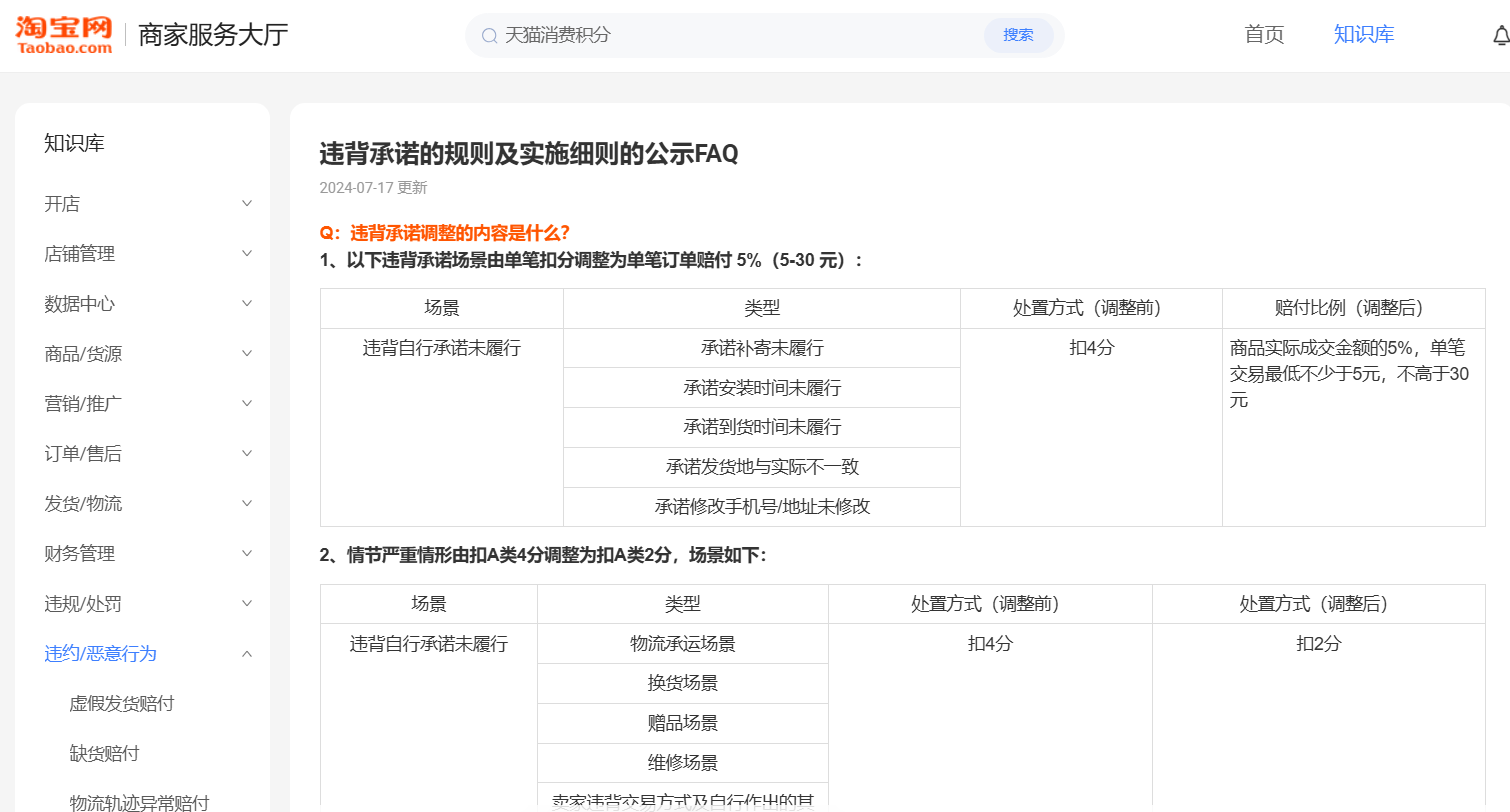Click cell 承诺修改手机号/地址未修改

pos(762,507)
